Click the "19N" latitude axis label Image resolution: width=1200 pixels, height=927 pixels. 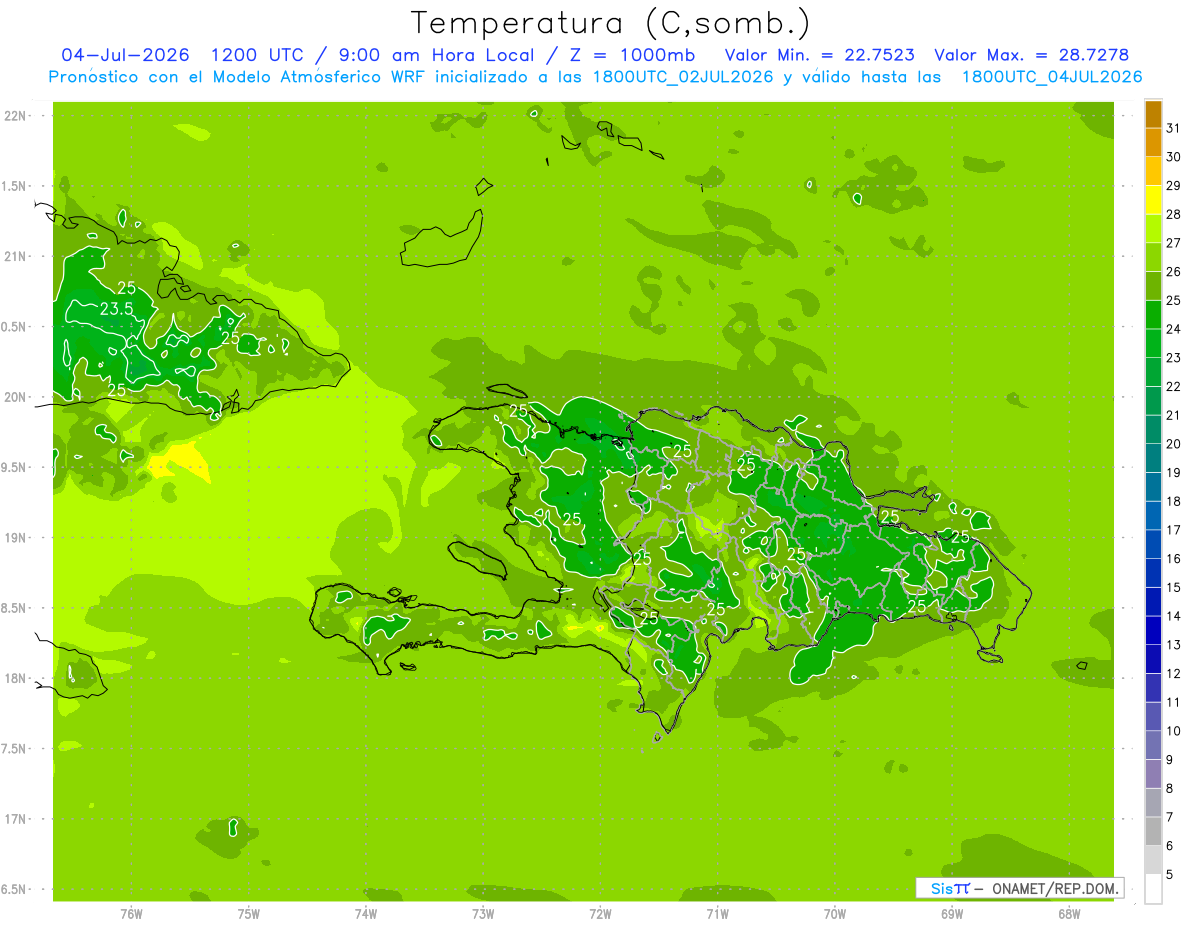point(15,538)
